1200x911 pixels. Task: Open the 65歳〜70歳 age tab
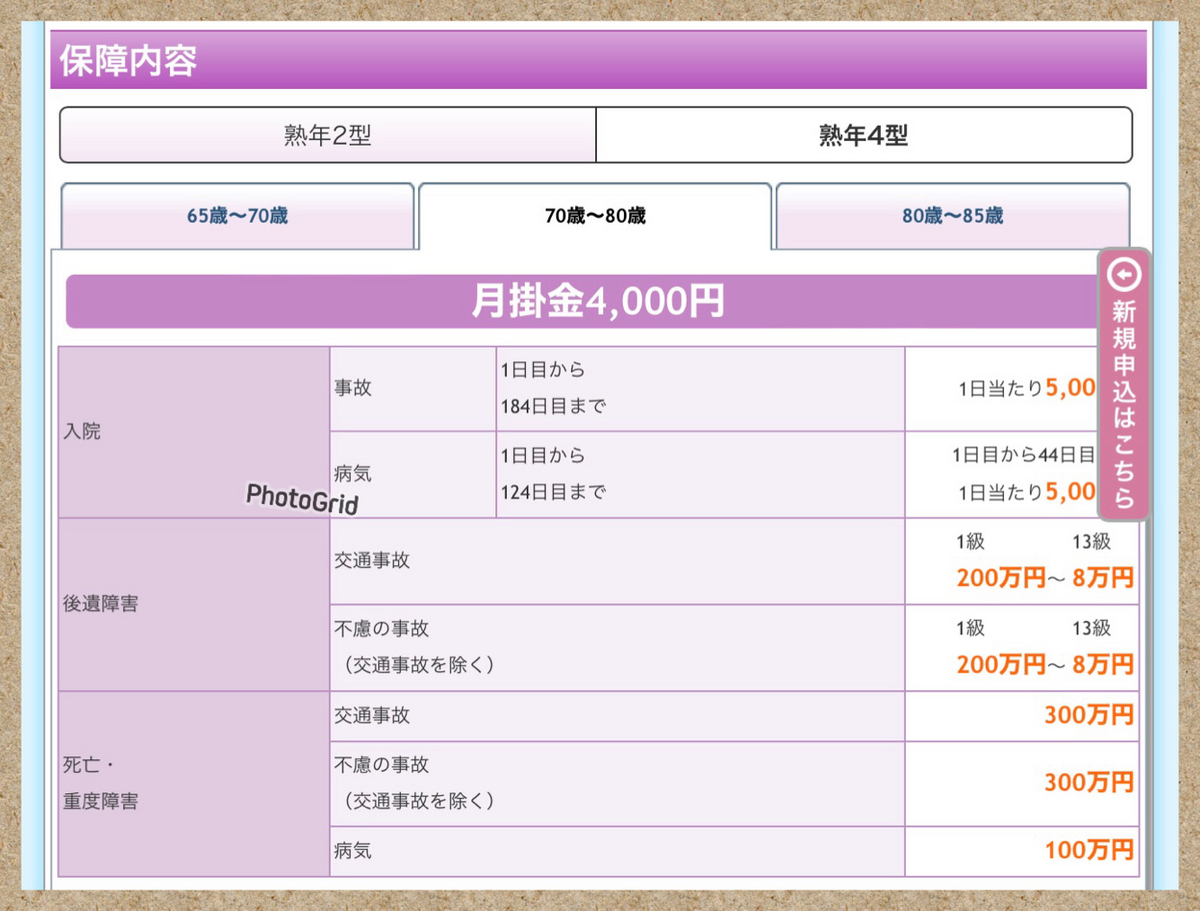click(x=237, y=216)
